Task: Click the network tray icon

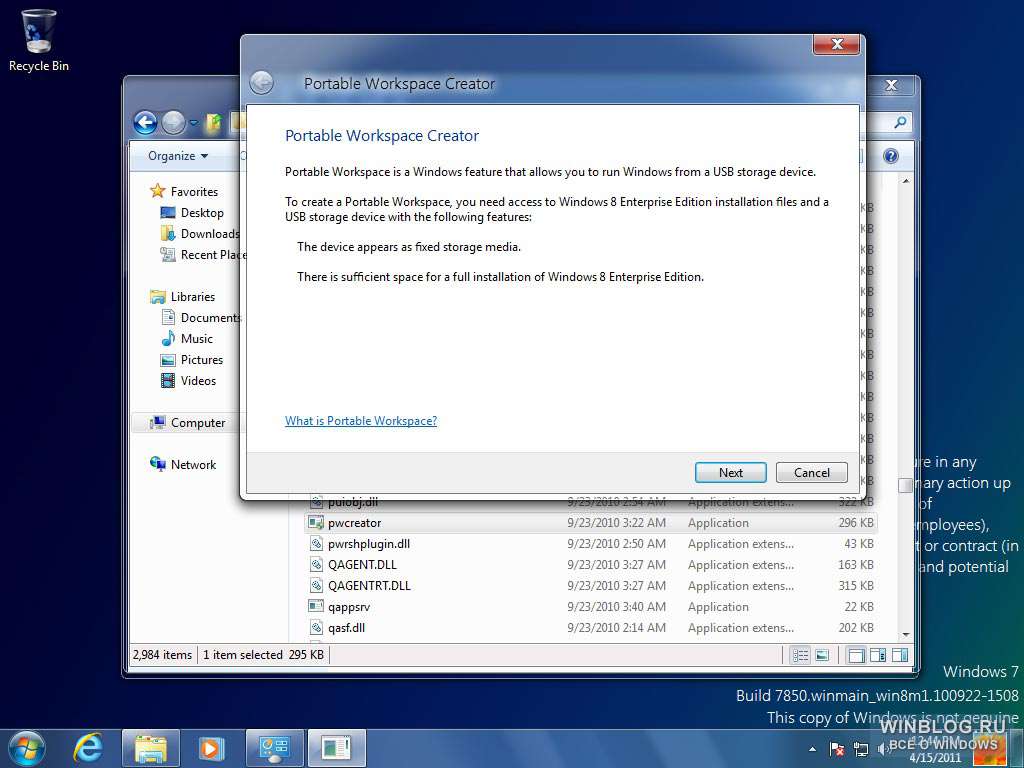Action: [x=861, y=750]
